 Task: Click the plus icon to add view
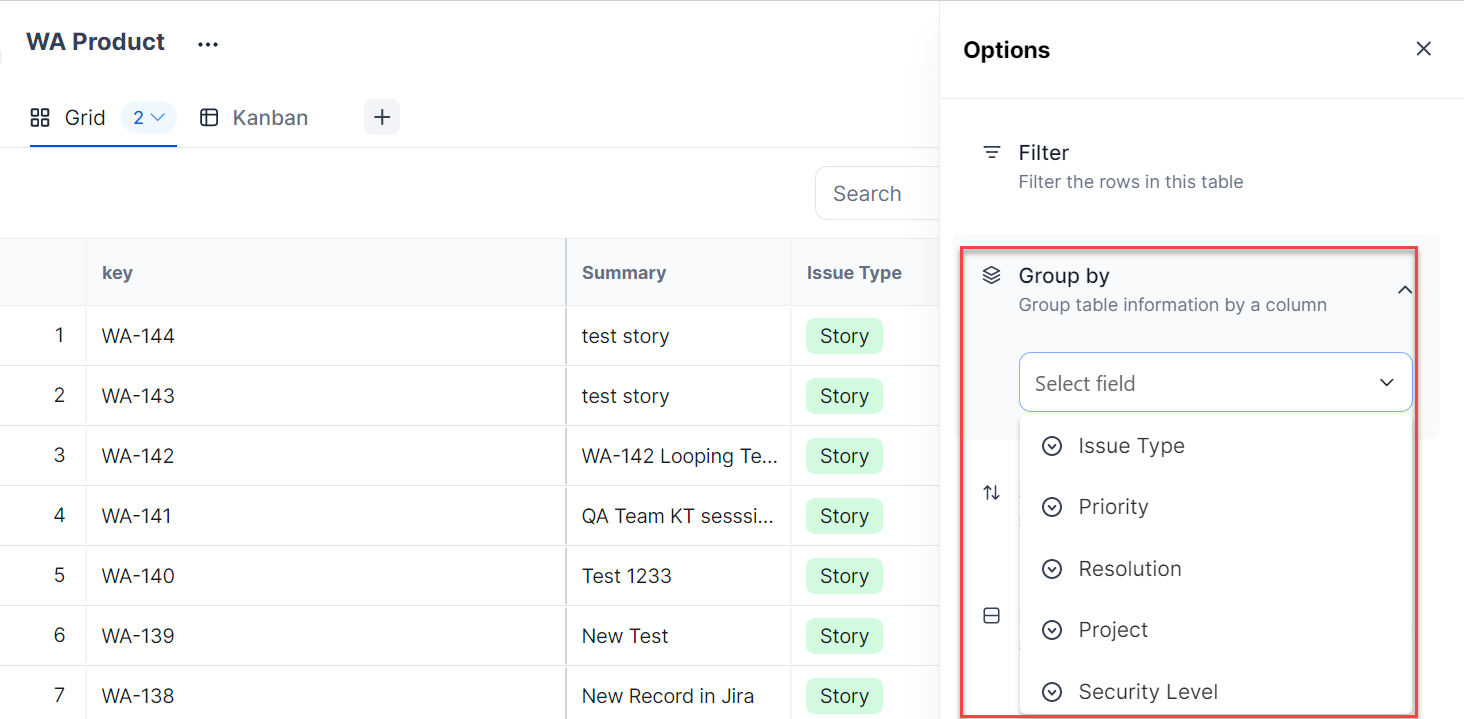[381, 117]
